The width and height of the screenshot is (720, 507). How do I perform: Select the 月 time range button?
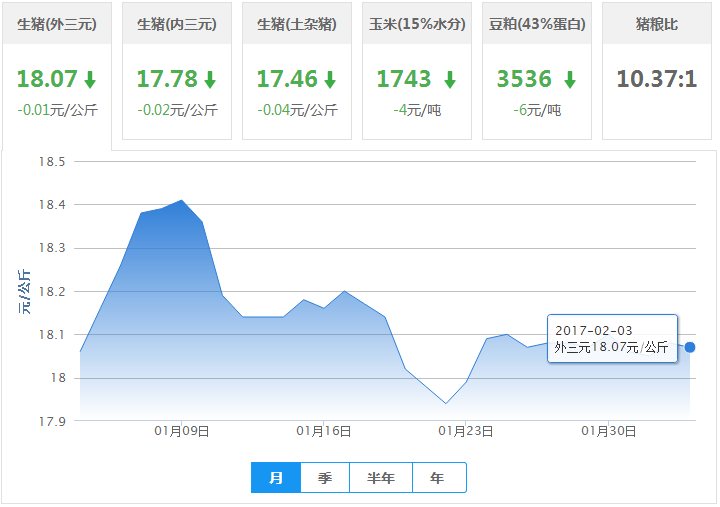pos(276,478)
